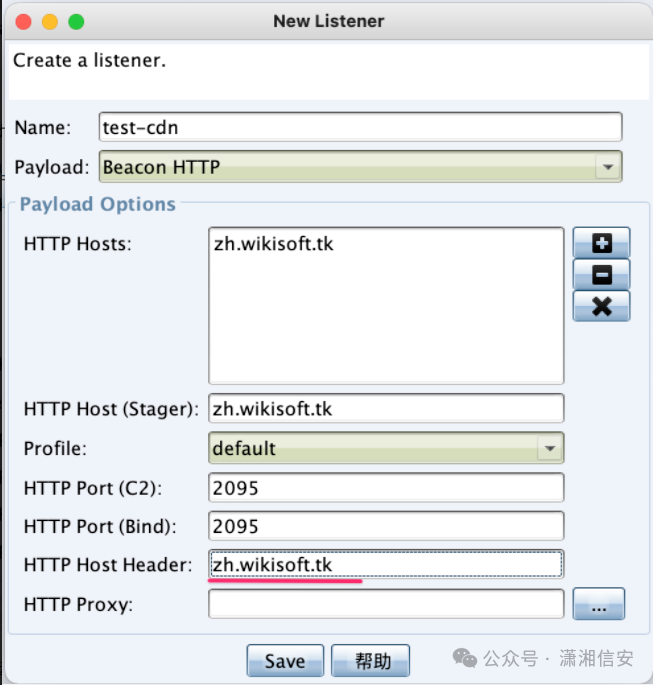Click the HTTP Host (Stager) field
Viewport: 655px width, 685px height.
(x=385, y=409)
